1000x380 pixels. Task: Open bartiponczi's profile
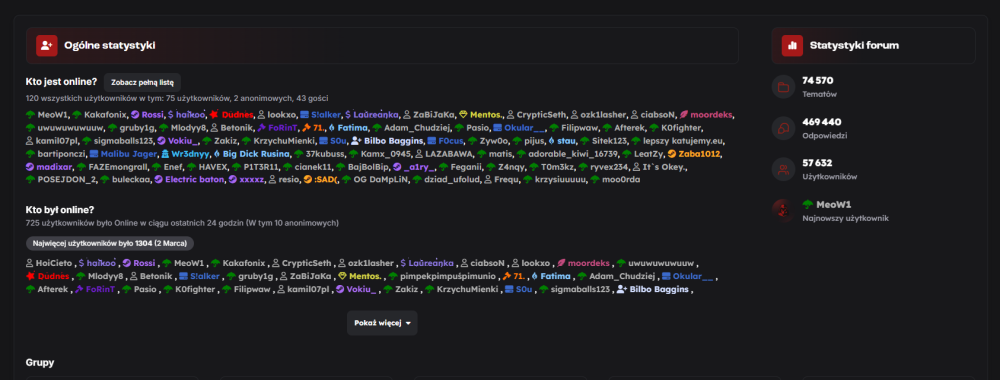click(x=61, y=154)
